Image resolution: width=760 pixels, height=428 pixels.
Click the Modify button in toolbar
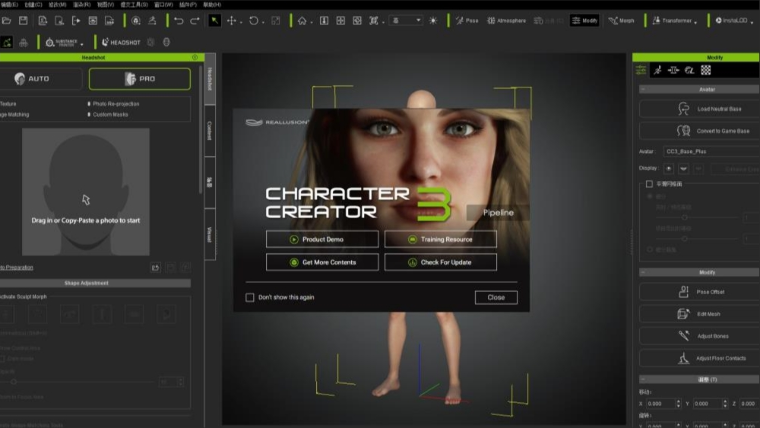coord(585,20)
